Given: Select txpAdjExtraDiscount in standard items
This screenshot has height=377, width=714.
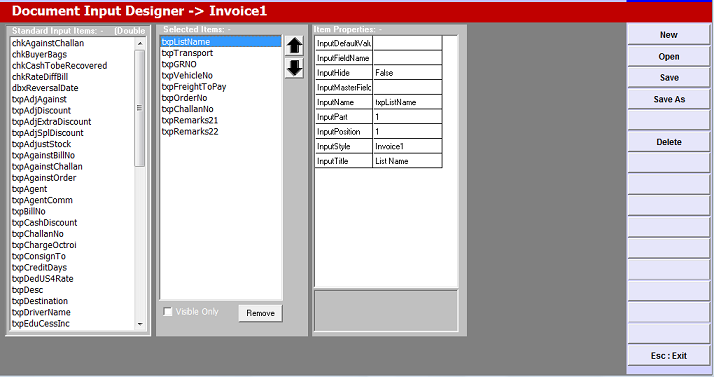Looking at the screenshot, I should click(72, 122).
